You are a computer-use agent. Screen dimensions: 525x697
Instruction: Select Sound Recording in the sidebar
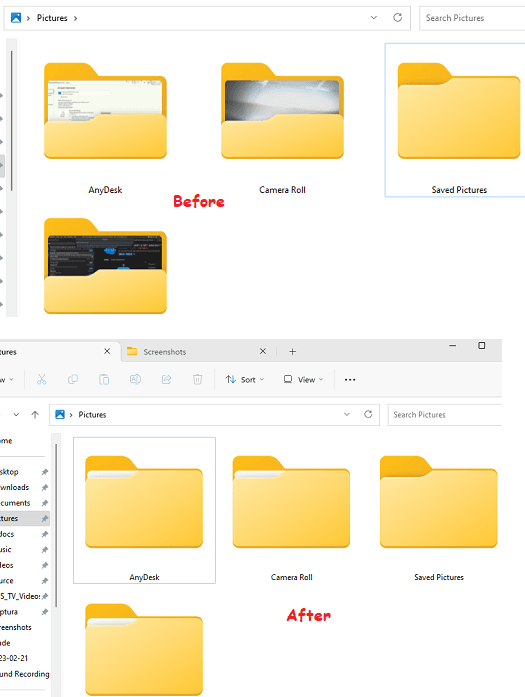click(24, 674)
